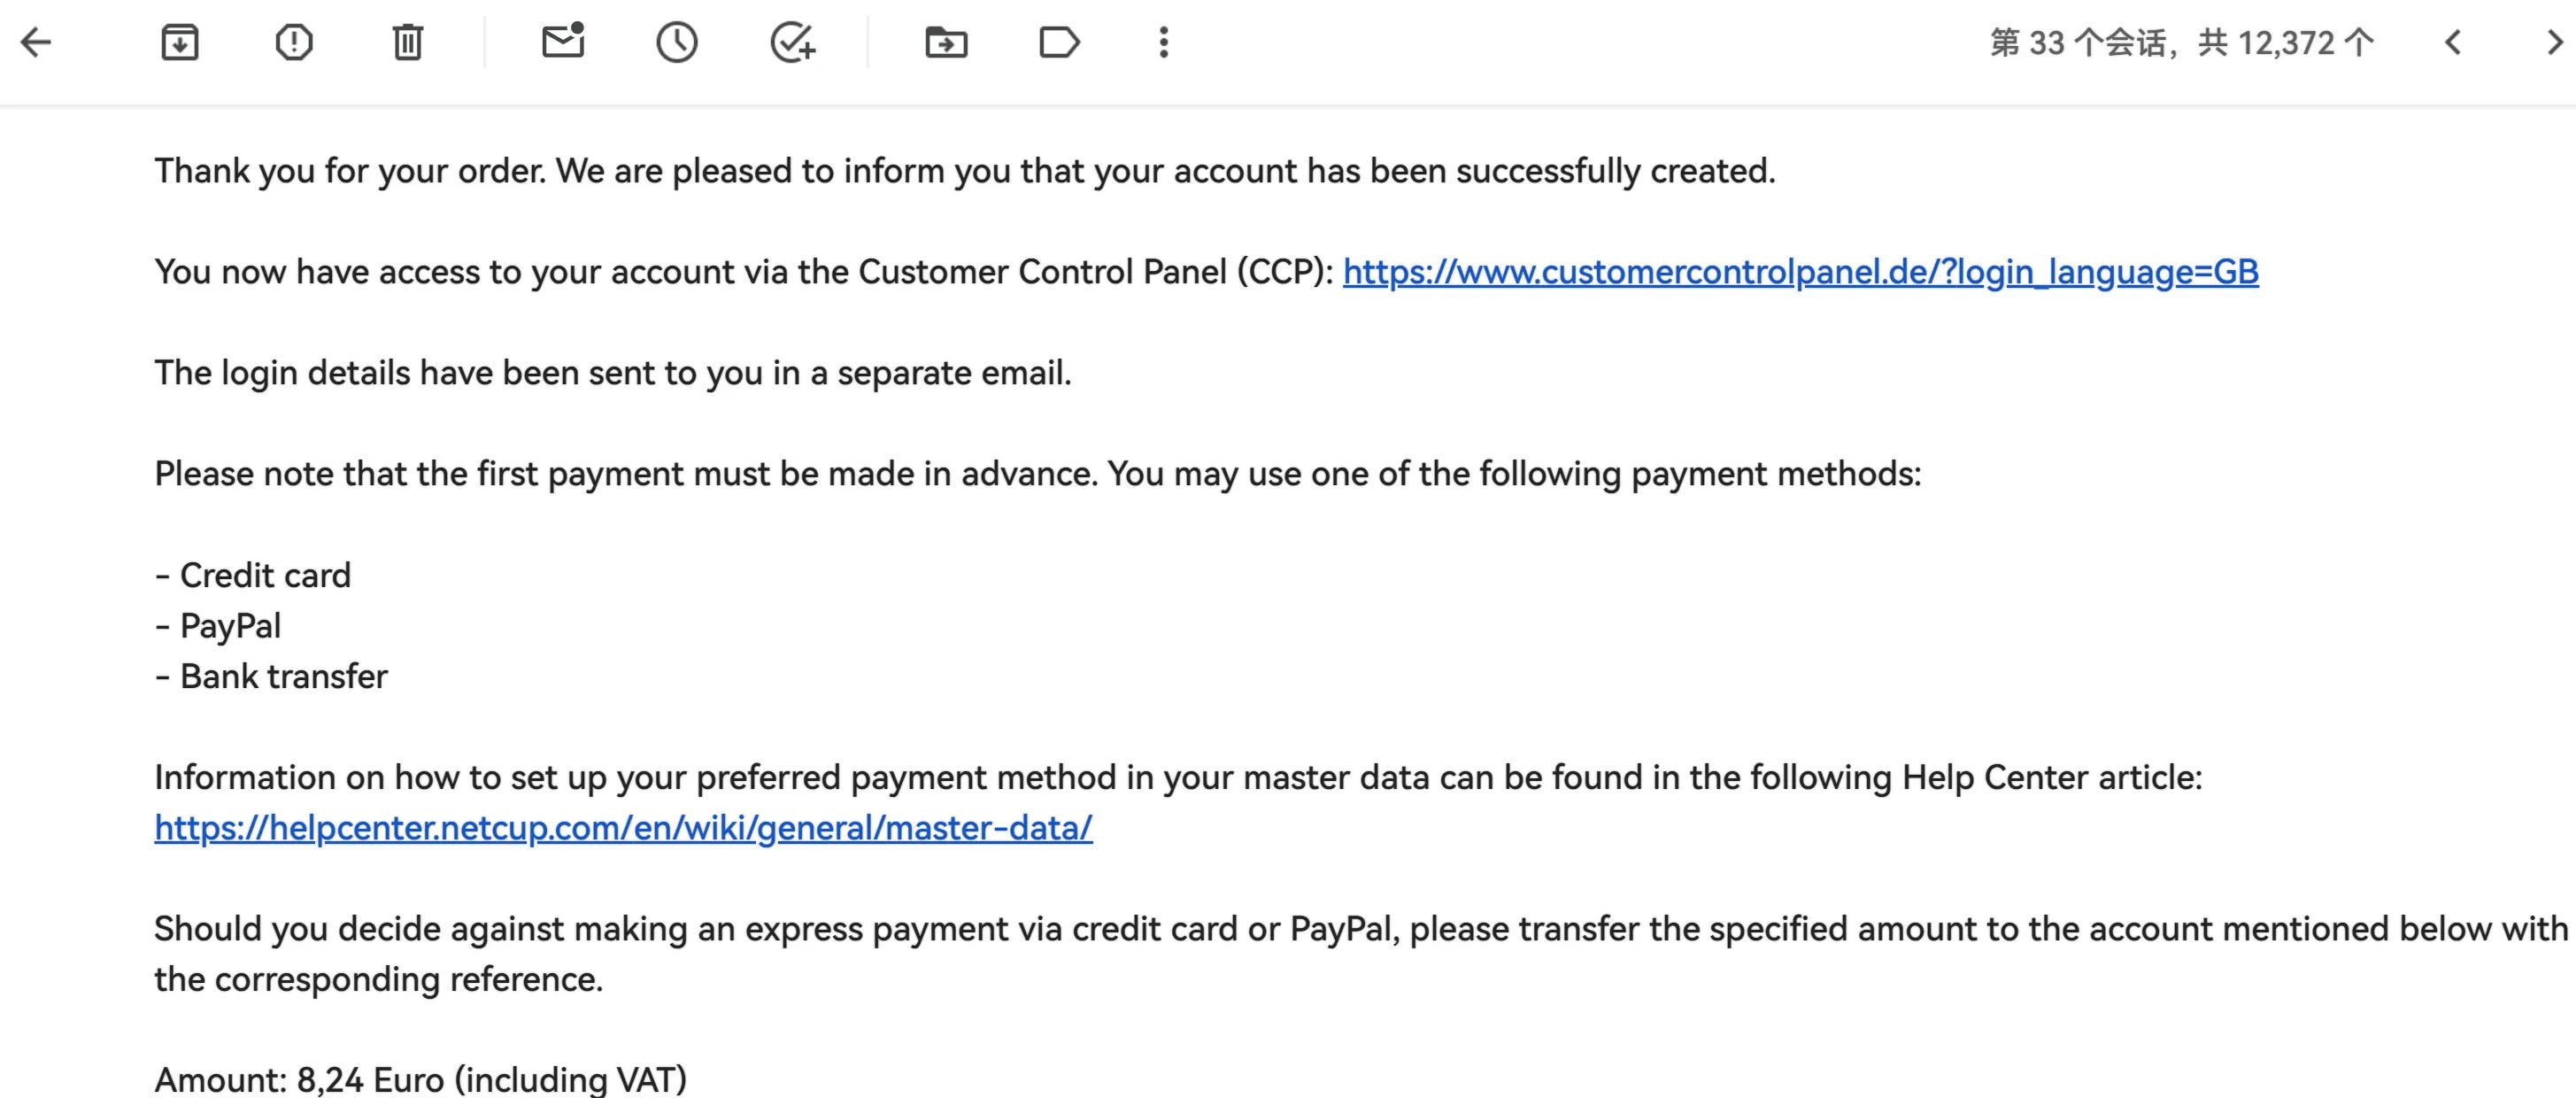Screen dimensions: 2576x1098
Task: Click the Amount 8,24 Euro text
Action: (x=421, y=1079)
